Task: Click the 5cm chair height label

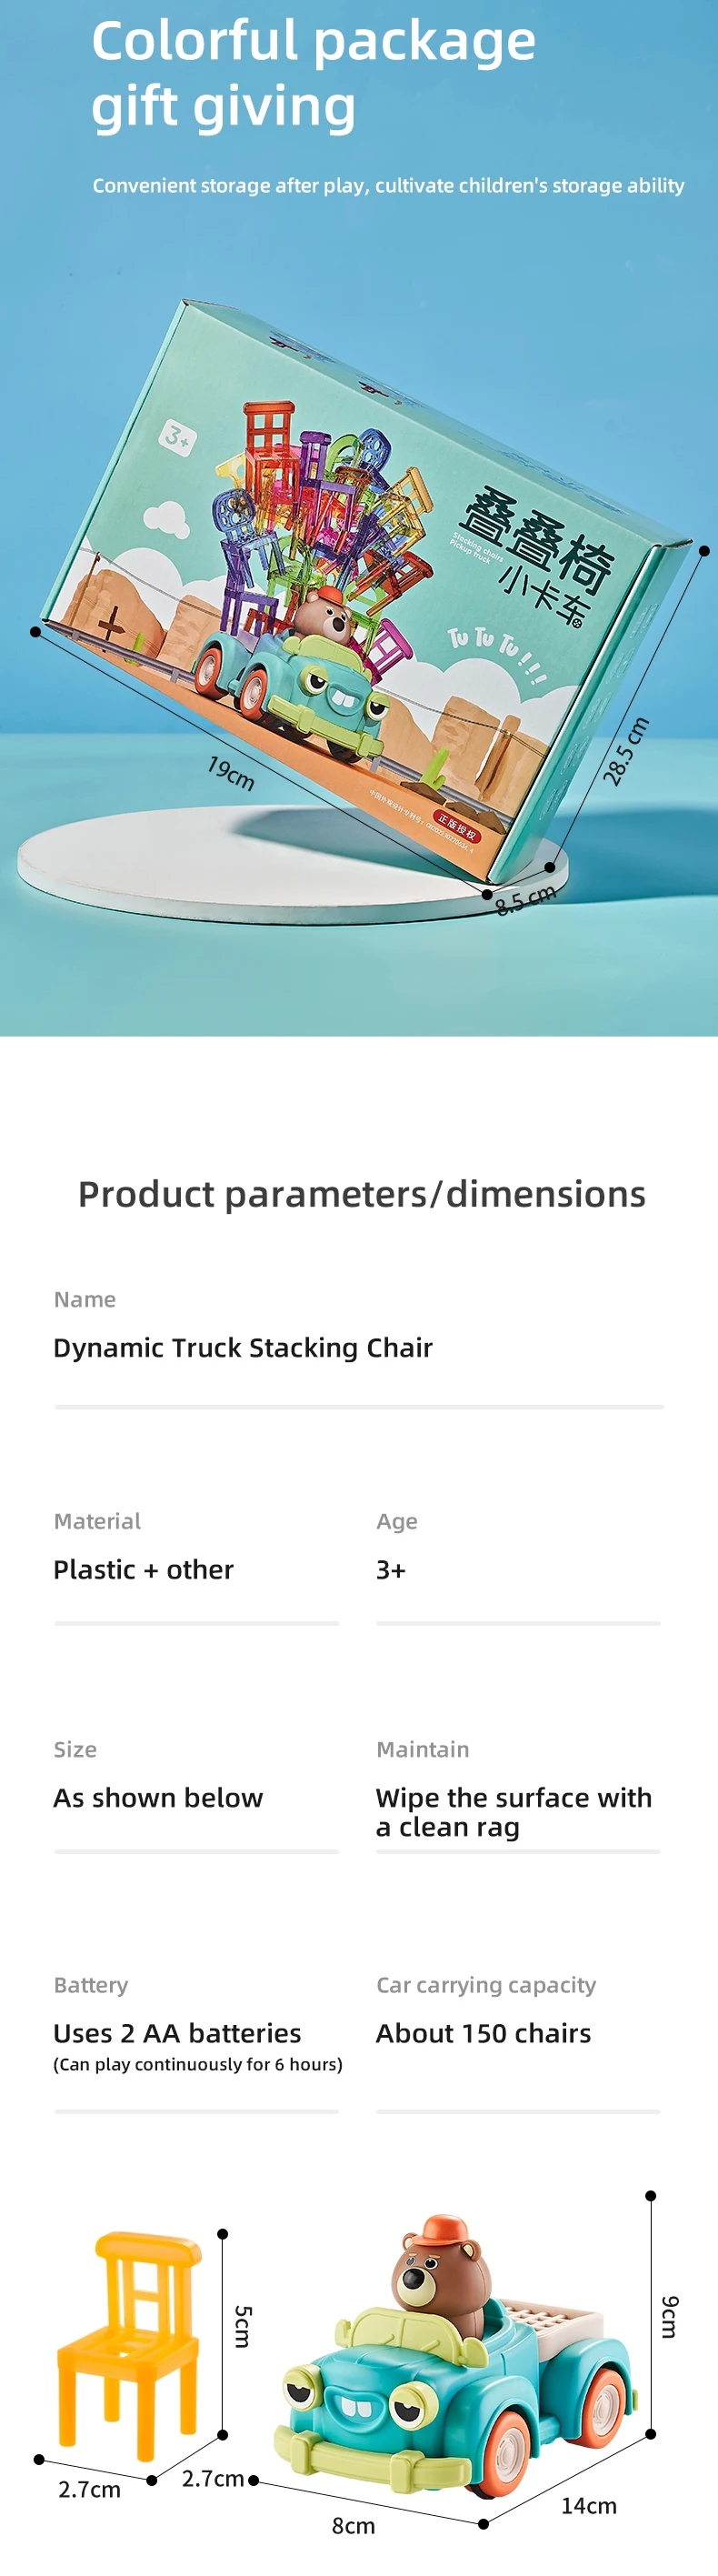Action: (x=243, y=2327)
